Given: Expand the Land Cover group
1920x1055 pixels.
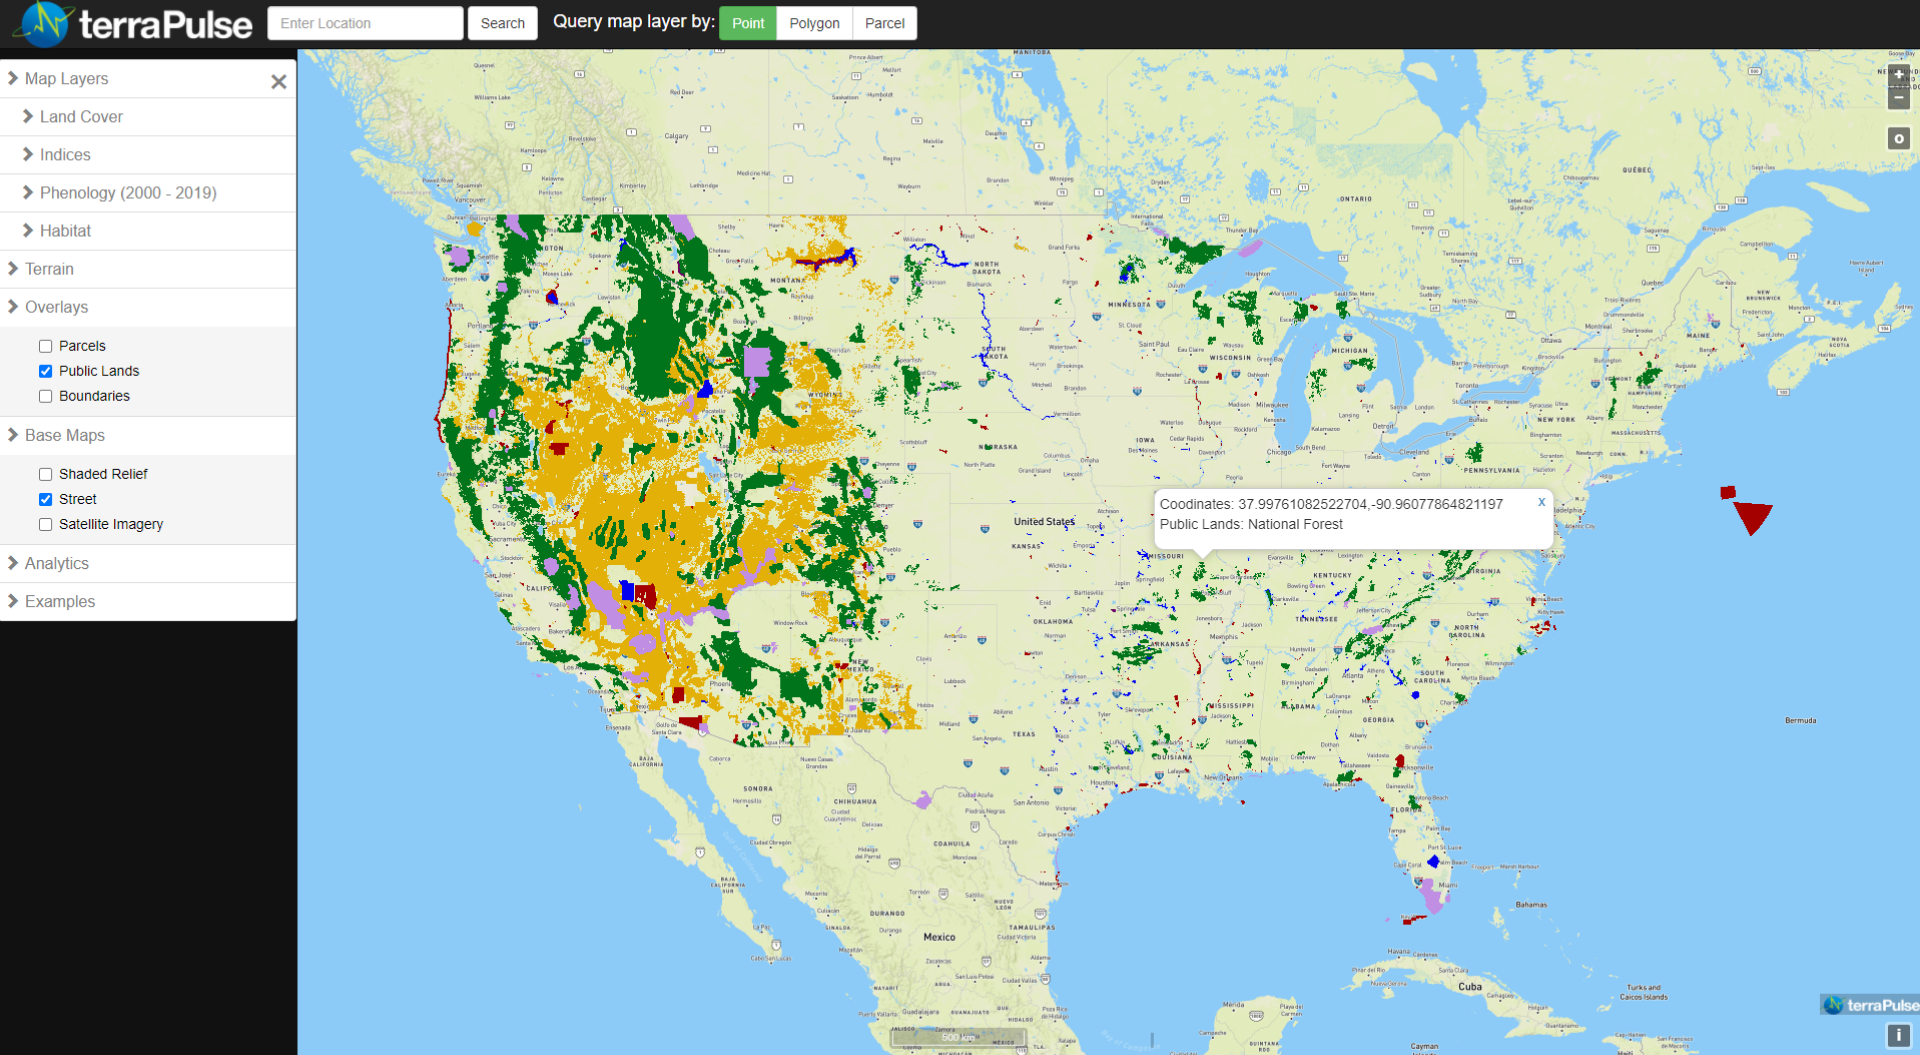Looking at the screenshot, I should click(148, 117).
